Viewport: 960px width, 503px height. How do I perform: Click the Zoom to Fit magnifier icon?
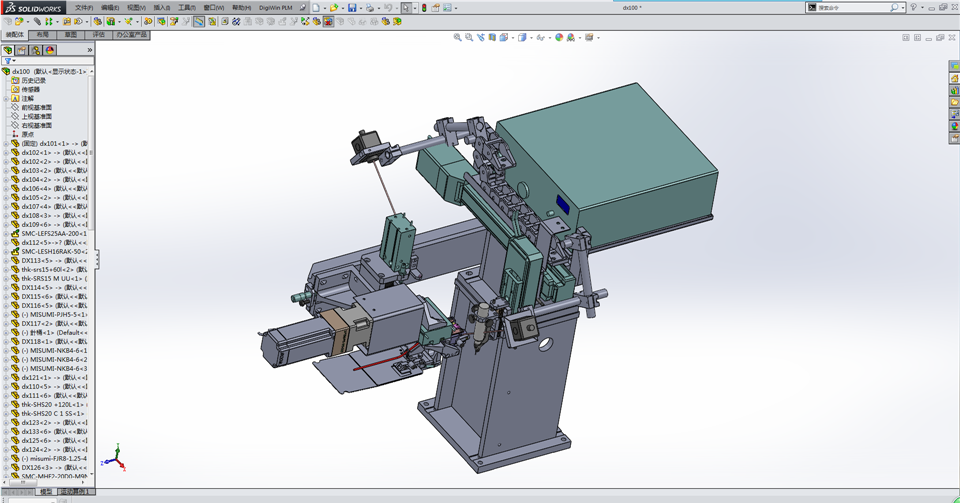(457, 38)
